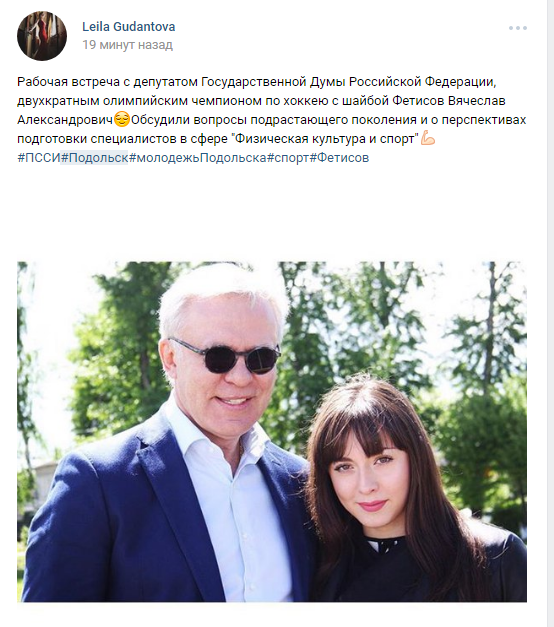Open the post options three-dot menu
This screenshot has height=627, width=554.
(x=518, y=28)
